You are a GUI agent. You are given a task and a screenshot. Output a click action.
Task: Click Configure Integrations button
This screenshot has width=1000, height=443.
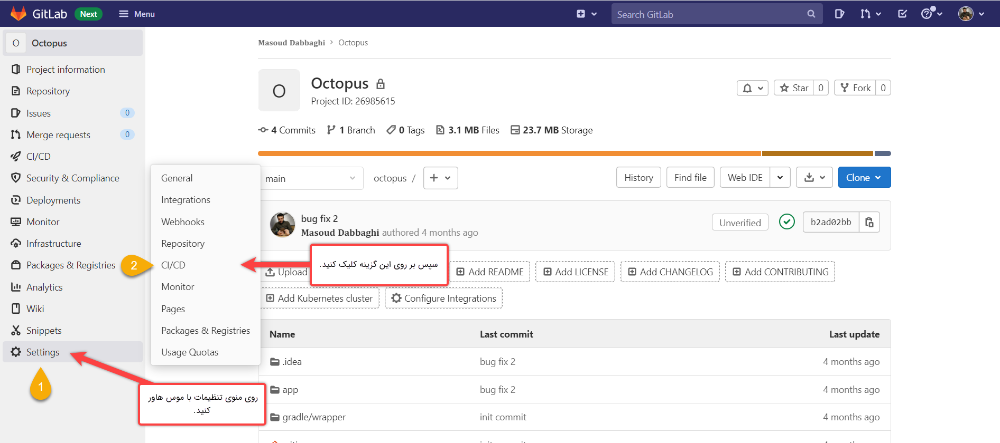(x=444, y=298)
